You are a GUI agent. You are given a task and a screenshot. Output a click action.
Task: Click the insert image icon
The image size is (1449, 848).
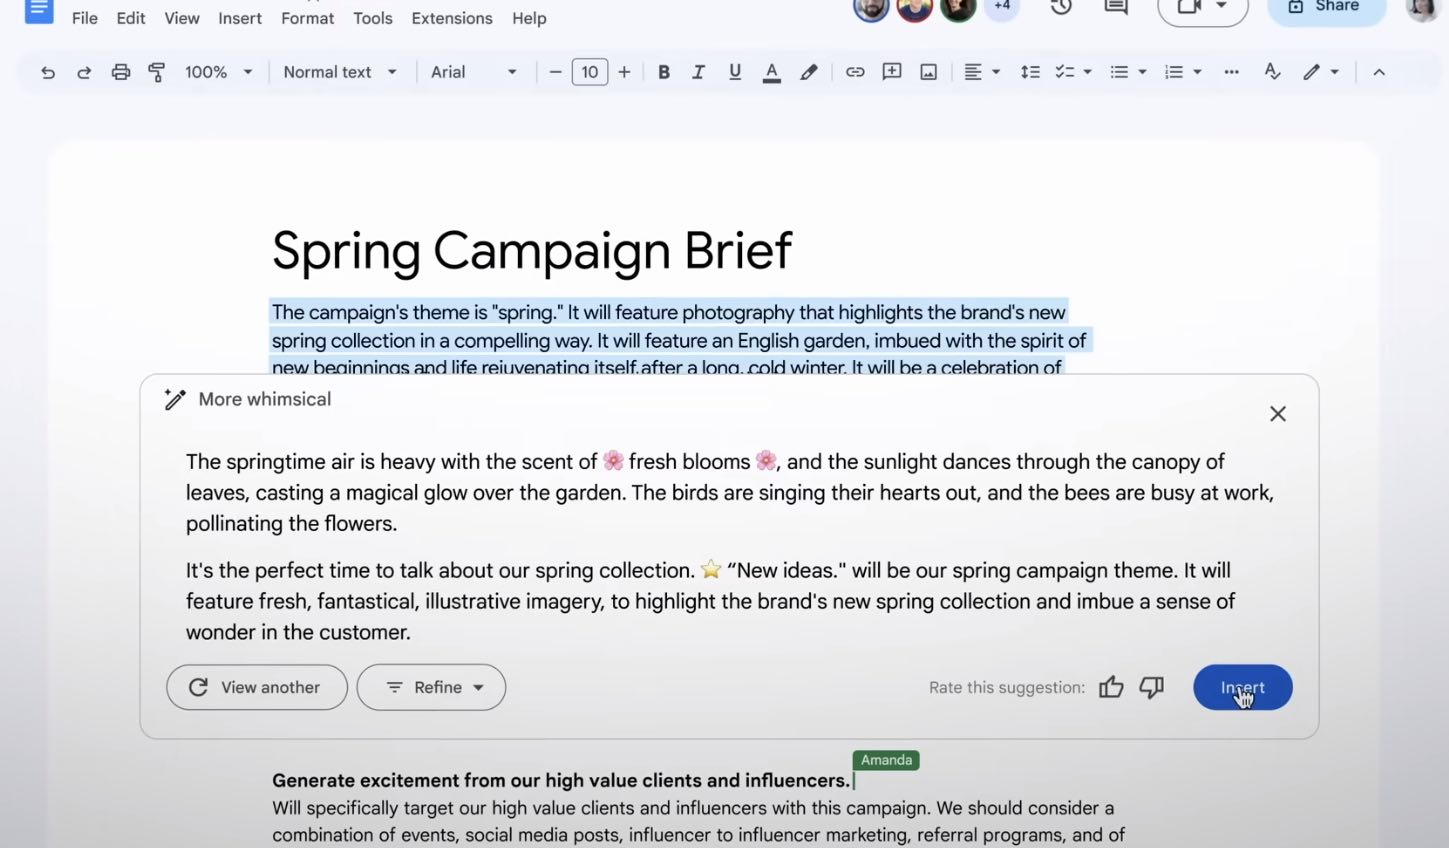pos(929,72)
